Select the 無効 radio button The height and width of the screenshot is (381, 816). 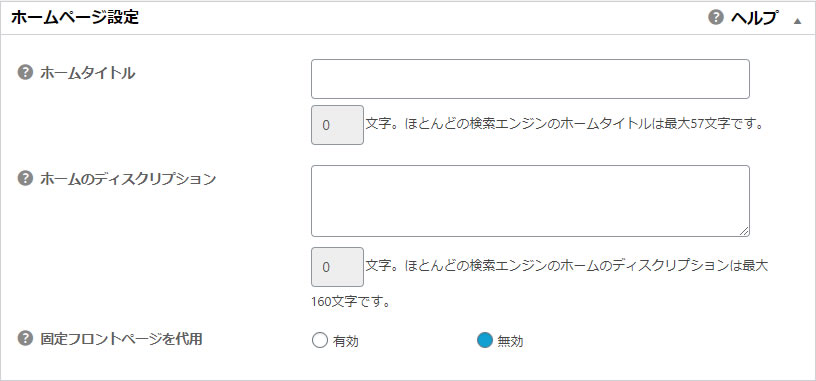484,341
